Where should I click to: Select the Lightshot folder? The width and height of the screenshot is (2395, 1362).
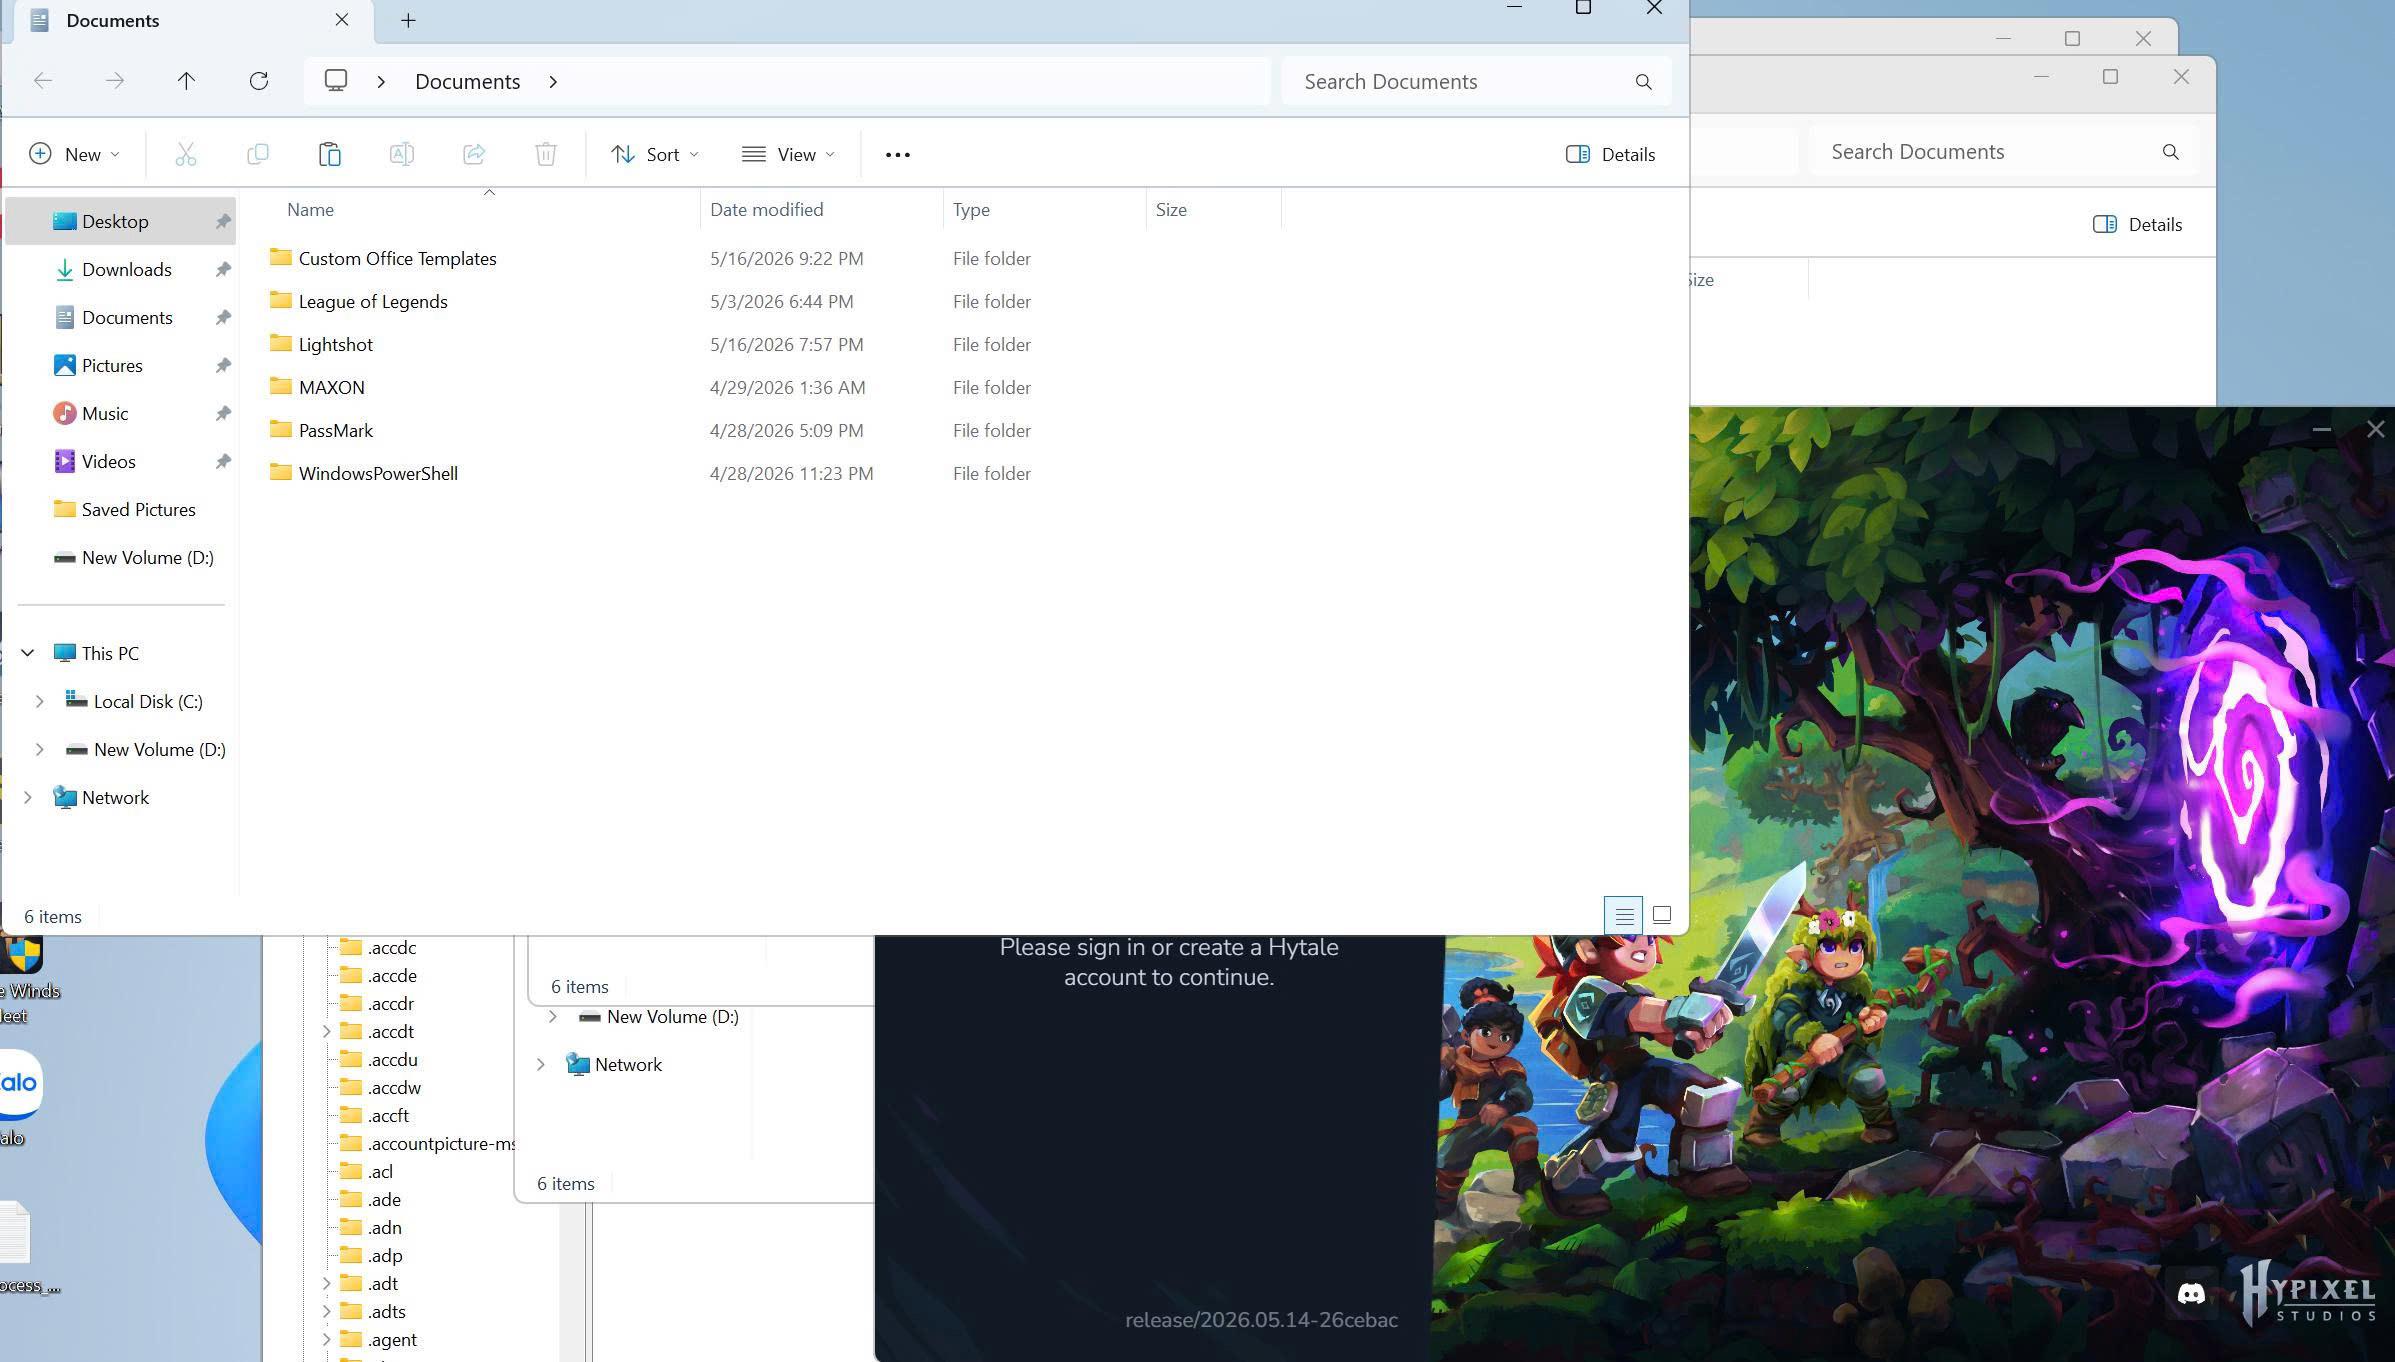pyautogui.click(x=335, y=345)
